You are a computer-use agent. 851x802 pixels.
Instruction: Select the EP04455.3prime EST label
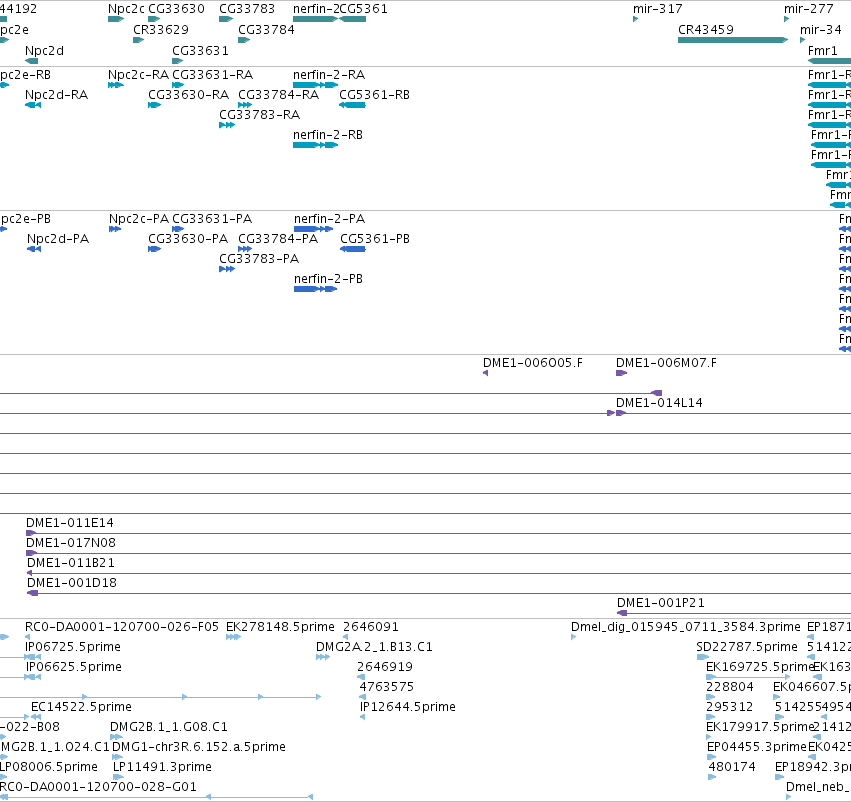[757, 747]
